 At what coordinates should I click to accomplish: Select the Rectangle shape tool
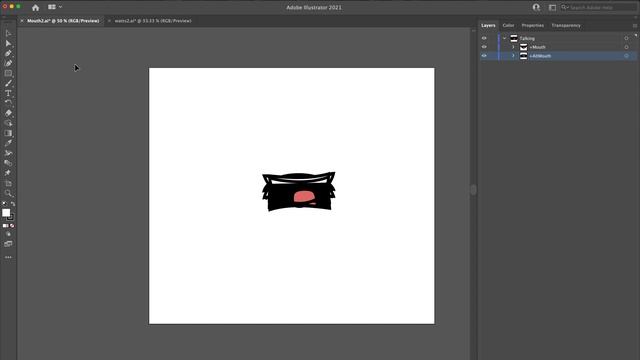[8, 73]
